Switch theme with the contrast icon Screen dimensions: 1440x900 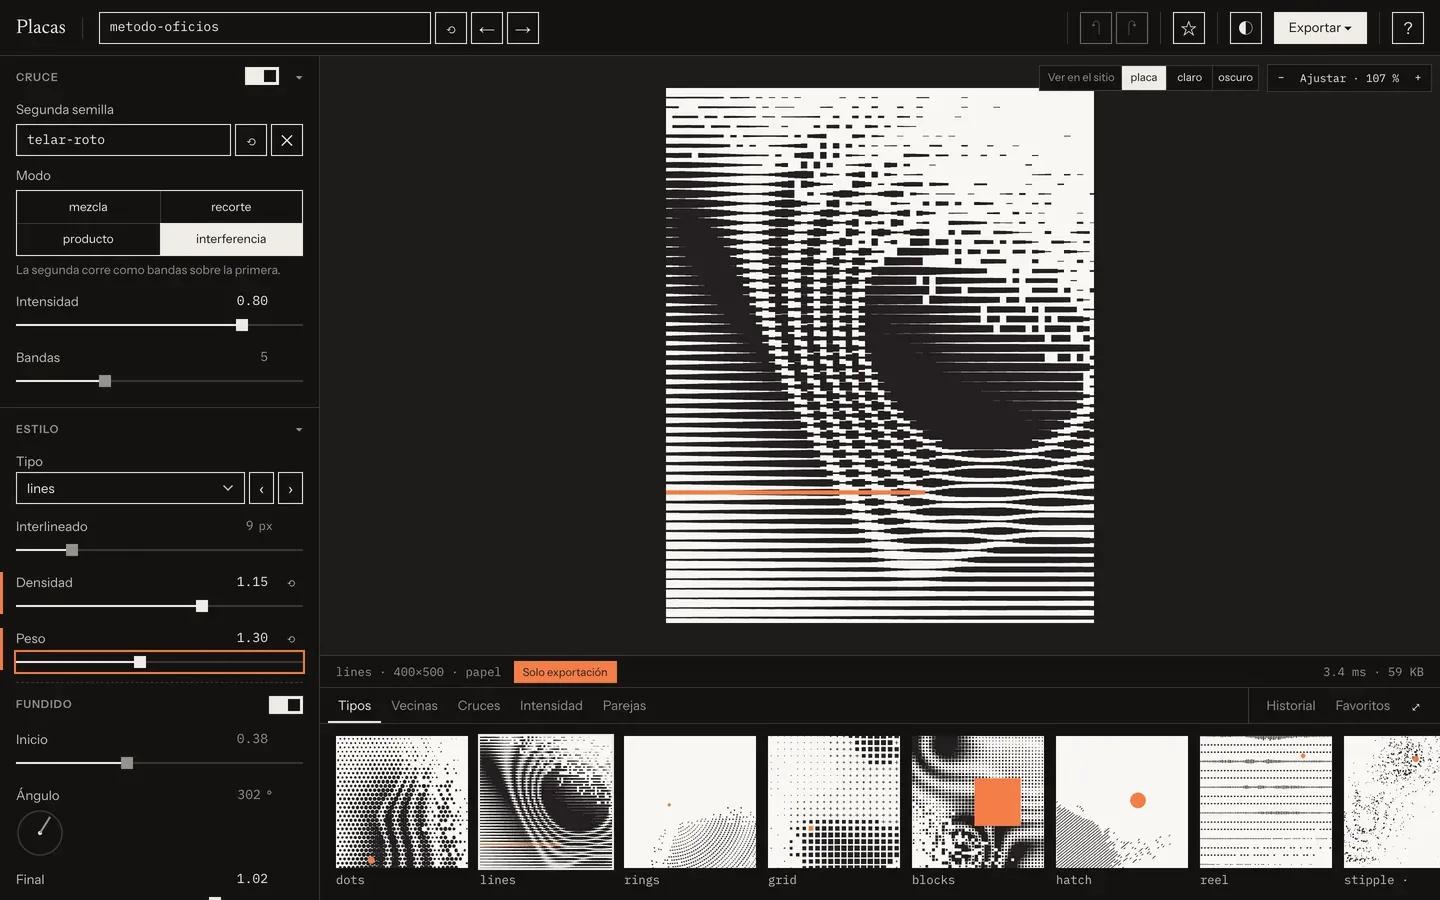pos(1246,28)
